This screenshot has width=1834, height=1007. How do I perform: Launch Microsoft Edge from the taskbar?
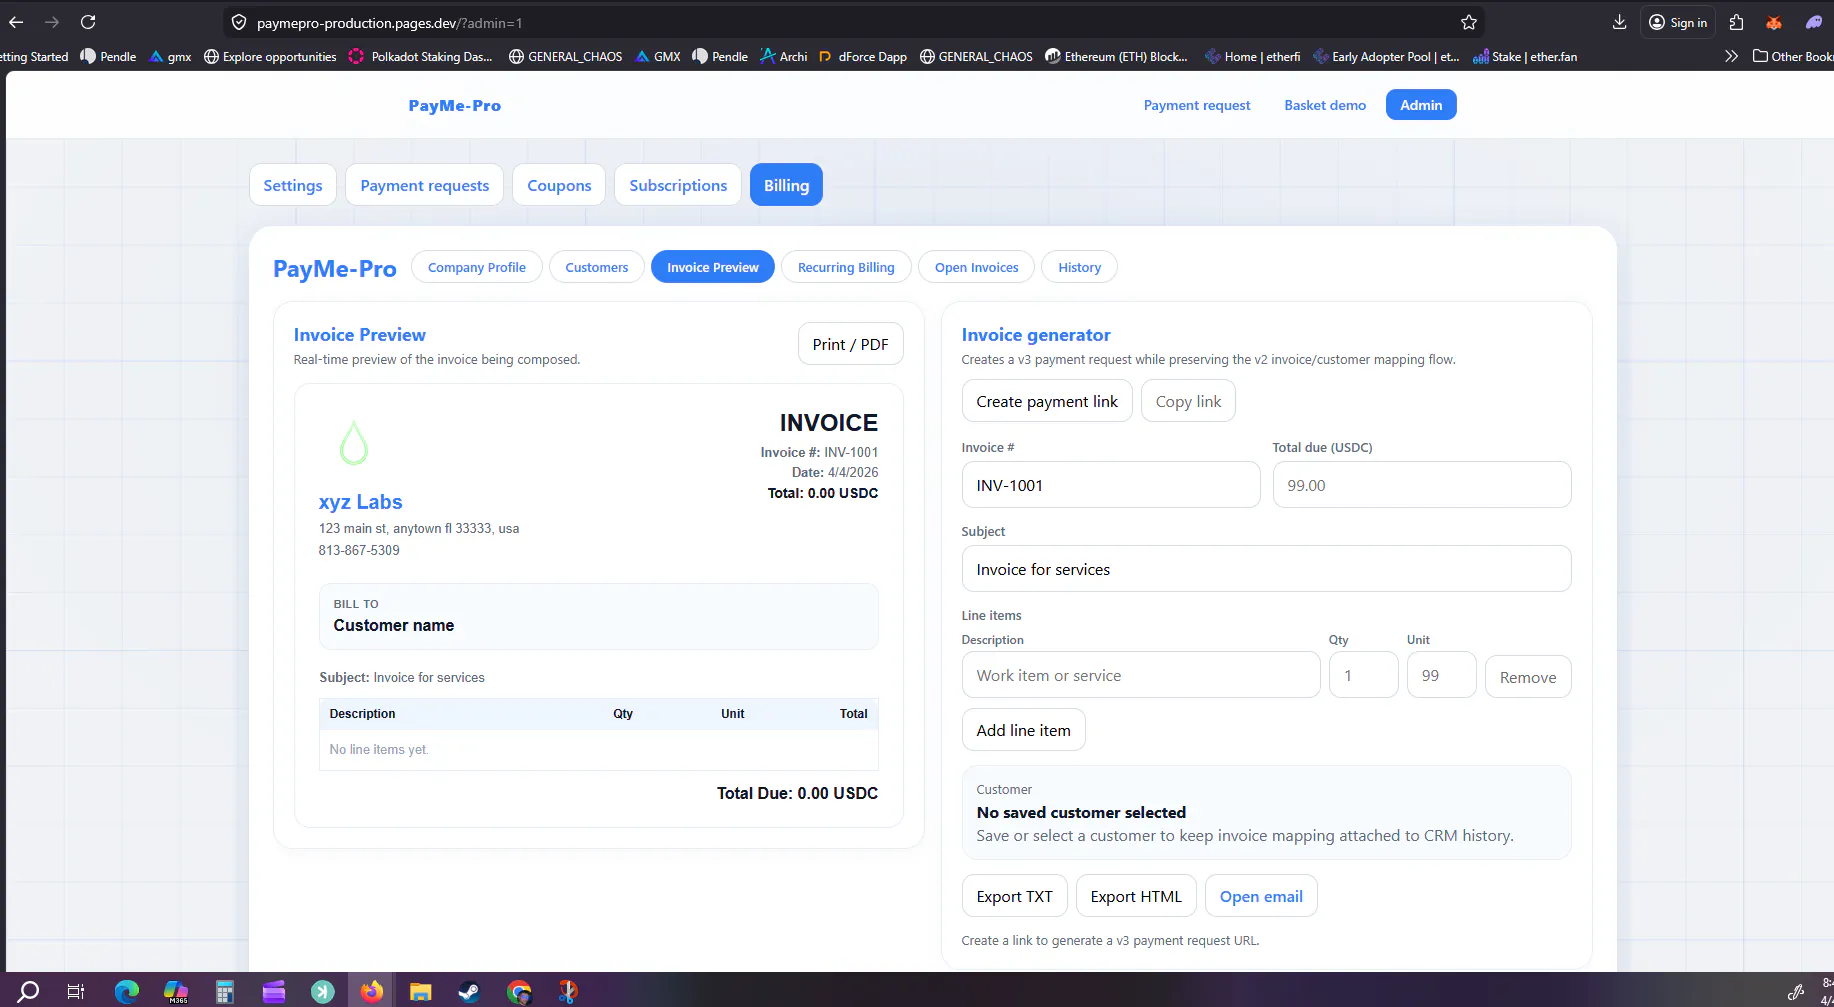click(127, 991)
